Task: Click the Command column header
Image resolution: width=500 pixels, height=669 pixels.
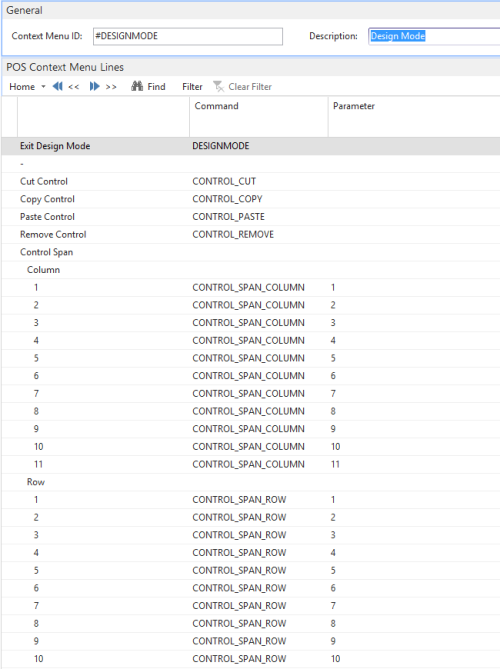Action: 259,116
